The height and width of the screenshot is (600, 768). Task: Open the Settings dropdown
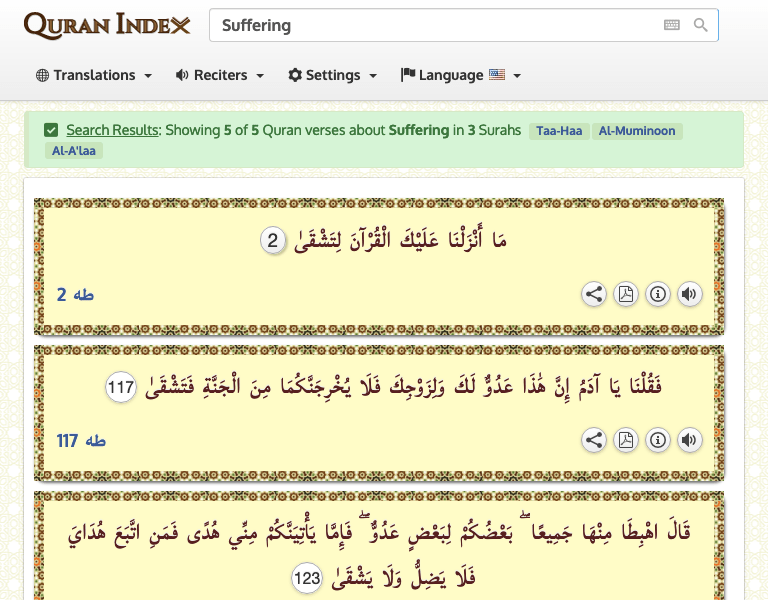pos(332,75)
